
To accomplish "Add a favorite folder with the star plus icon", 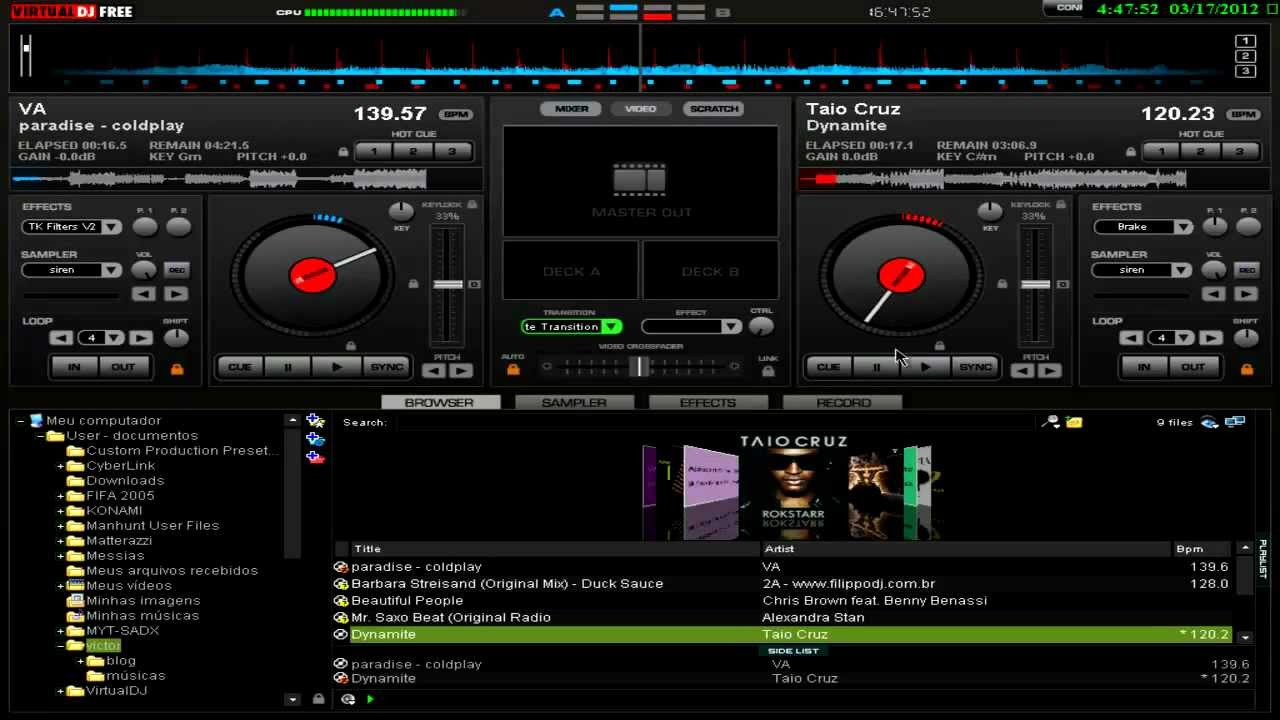I will tap(315, 421).
